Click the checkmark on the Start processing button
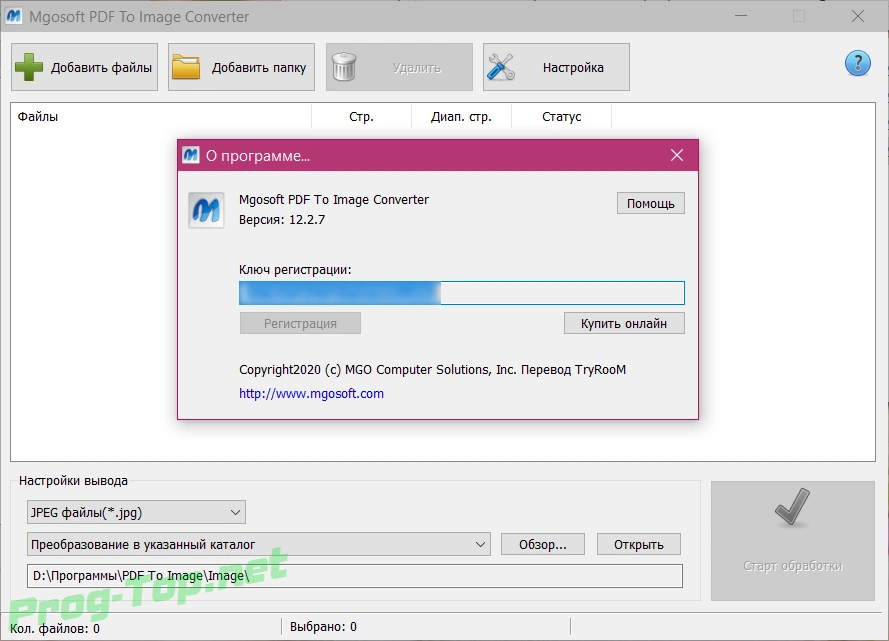This screenshot has width=889, height=641. (x=792, y=506)
